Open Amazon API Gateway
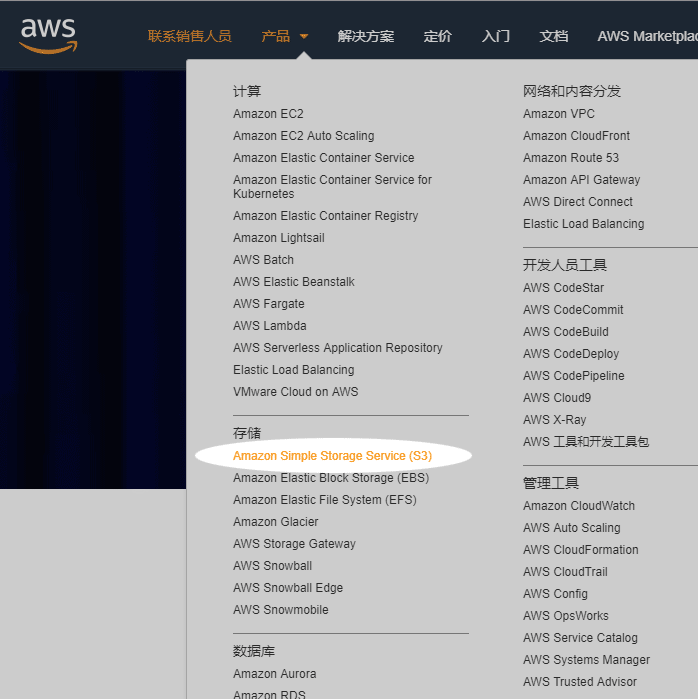The height and width of the screenshot is (699, 698). pyautogui.click(x=581, y=180)
